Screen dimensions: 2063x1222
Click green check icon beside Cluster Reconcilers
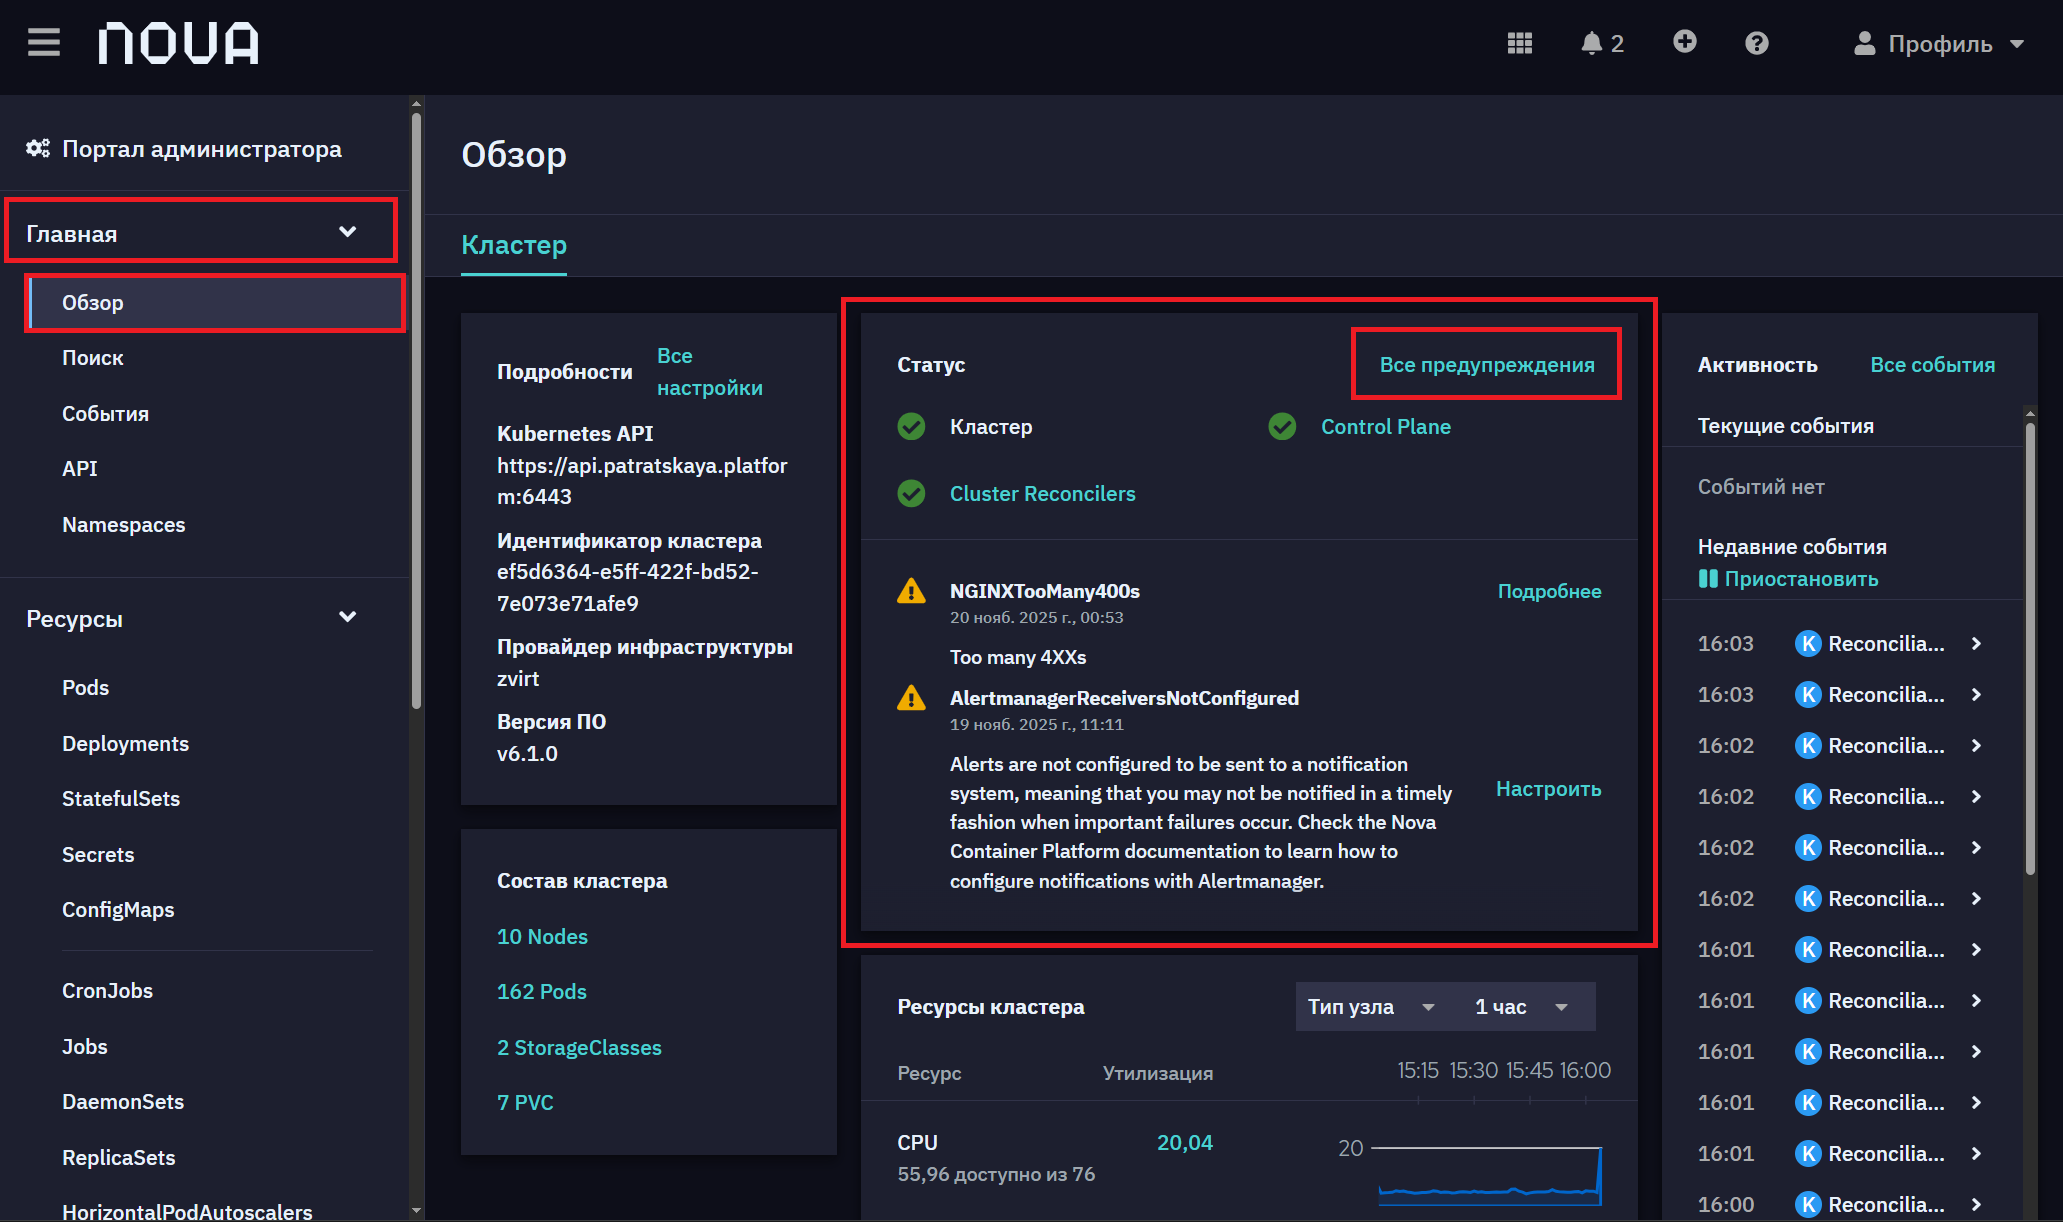tap(911, 494)
